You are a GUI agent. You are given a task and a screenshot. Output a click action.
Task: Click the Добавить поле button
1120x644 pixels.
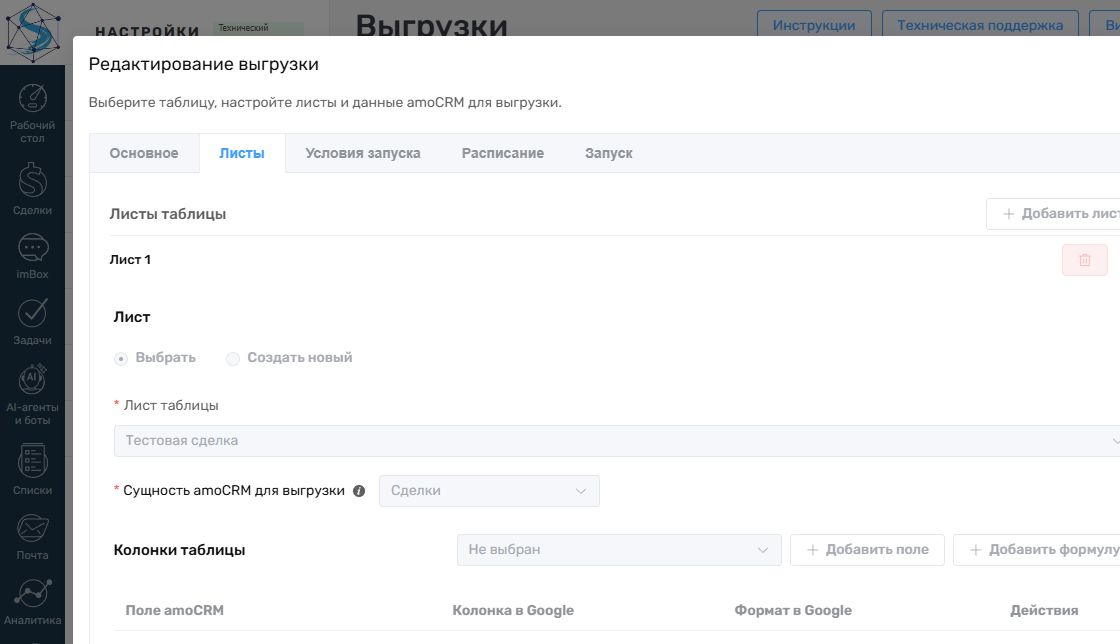point(867,550)
